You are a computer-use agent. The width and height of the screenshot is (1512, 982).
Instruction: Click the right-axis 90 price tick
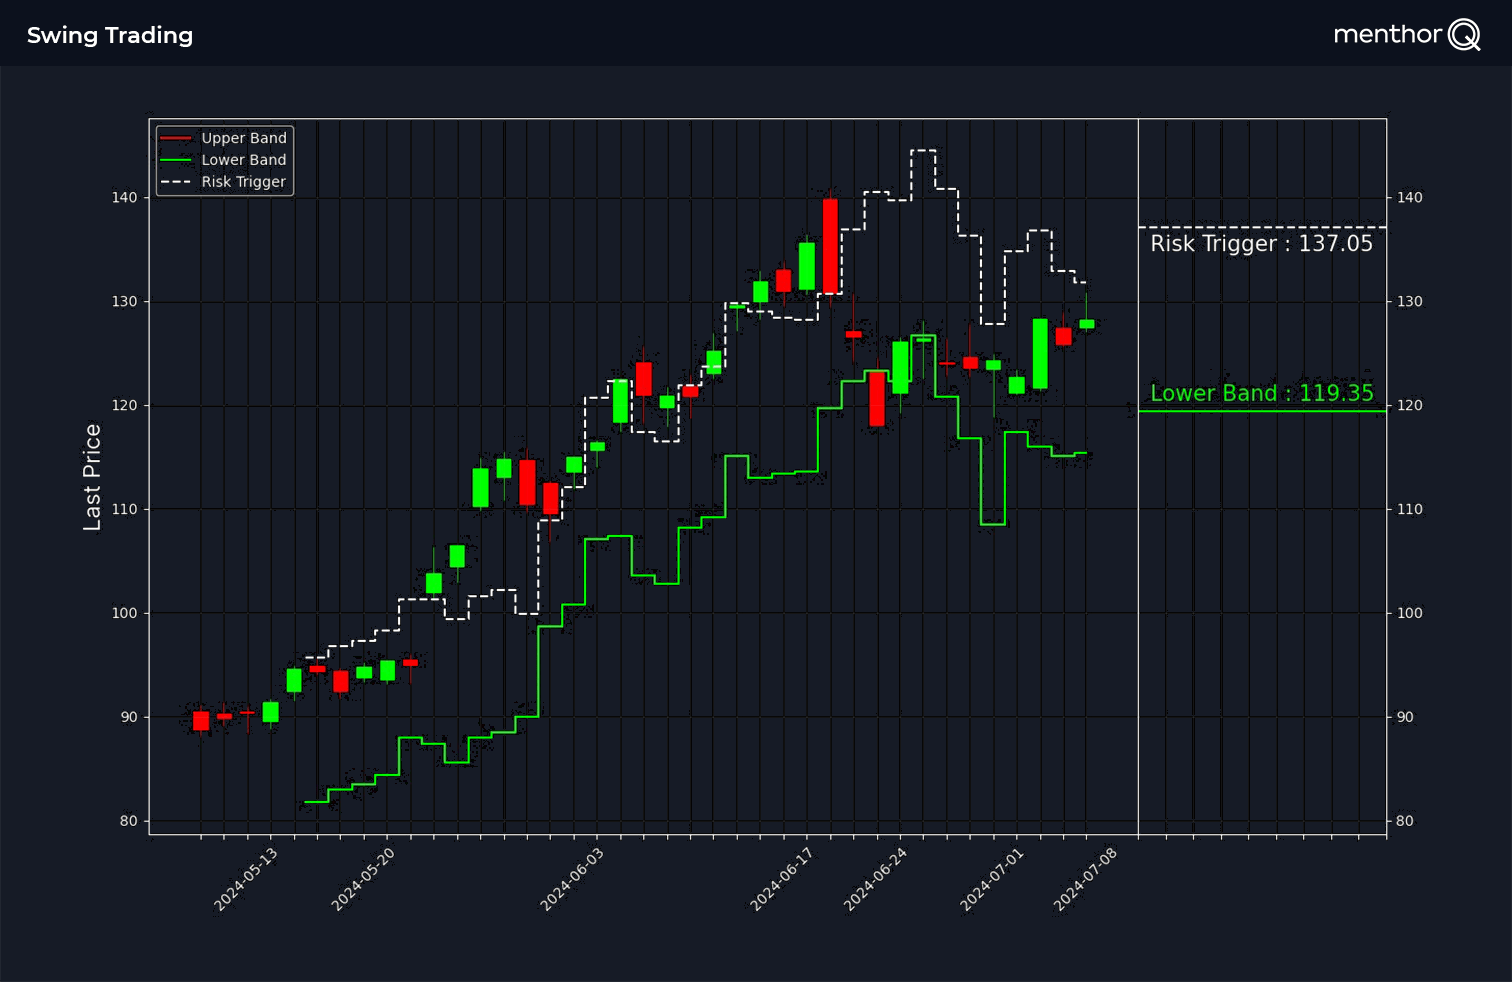click(1406, 717)
